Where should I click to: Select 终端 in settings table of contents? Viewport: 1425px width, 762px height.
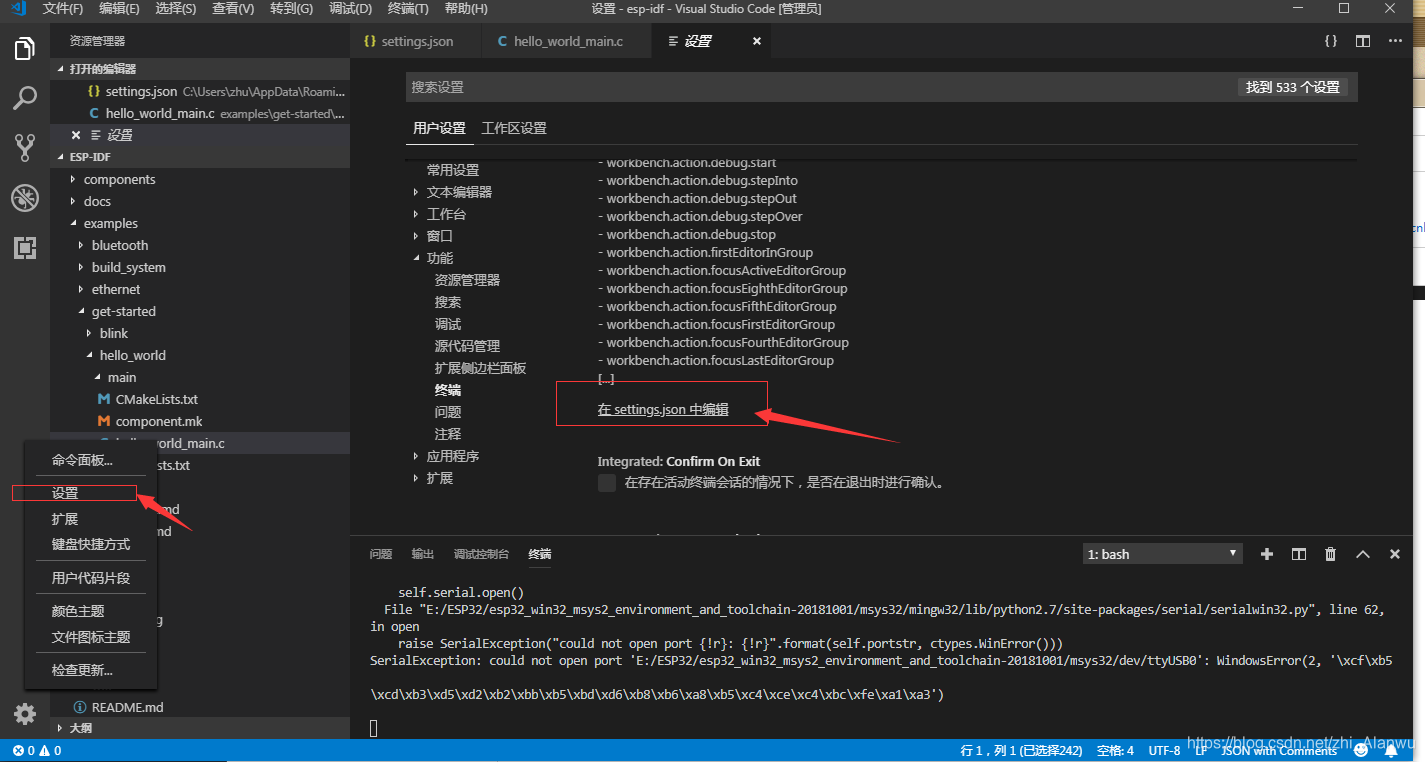click(x=448, y=390)
